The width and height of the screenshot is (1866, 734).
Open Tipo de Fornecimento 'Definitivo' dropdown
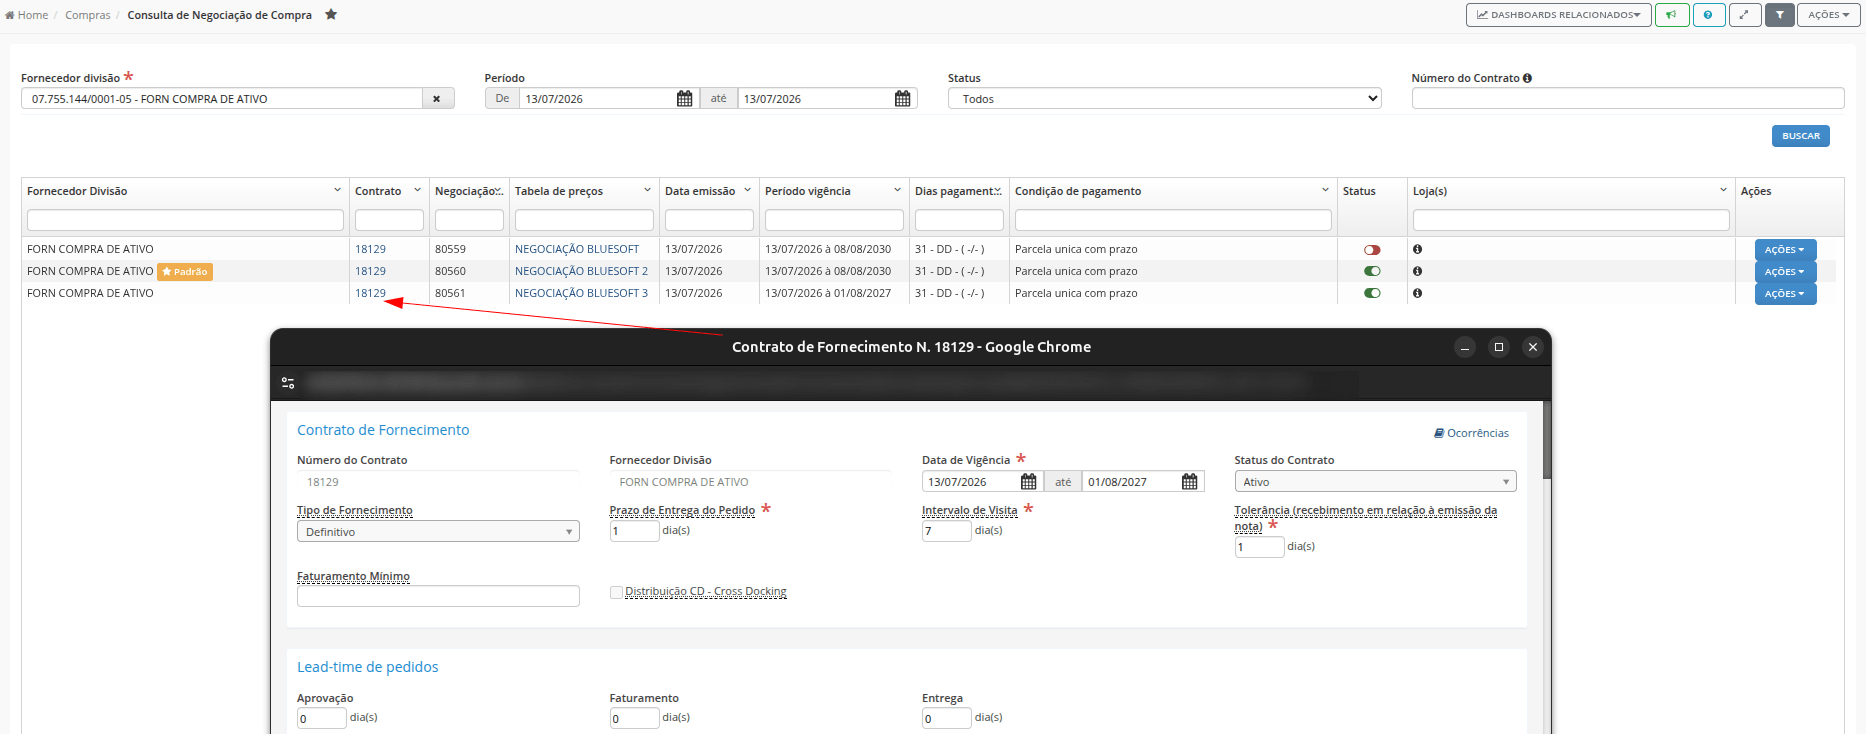point(438,532)
